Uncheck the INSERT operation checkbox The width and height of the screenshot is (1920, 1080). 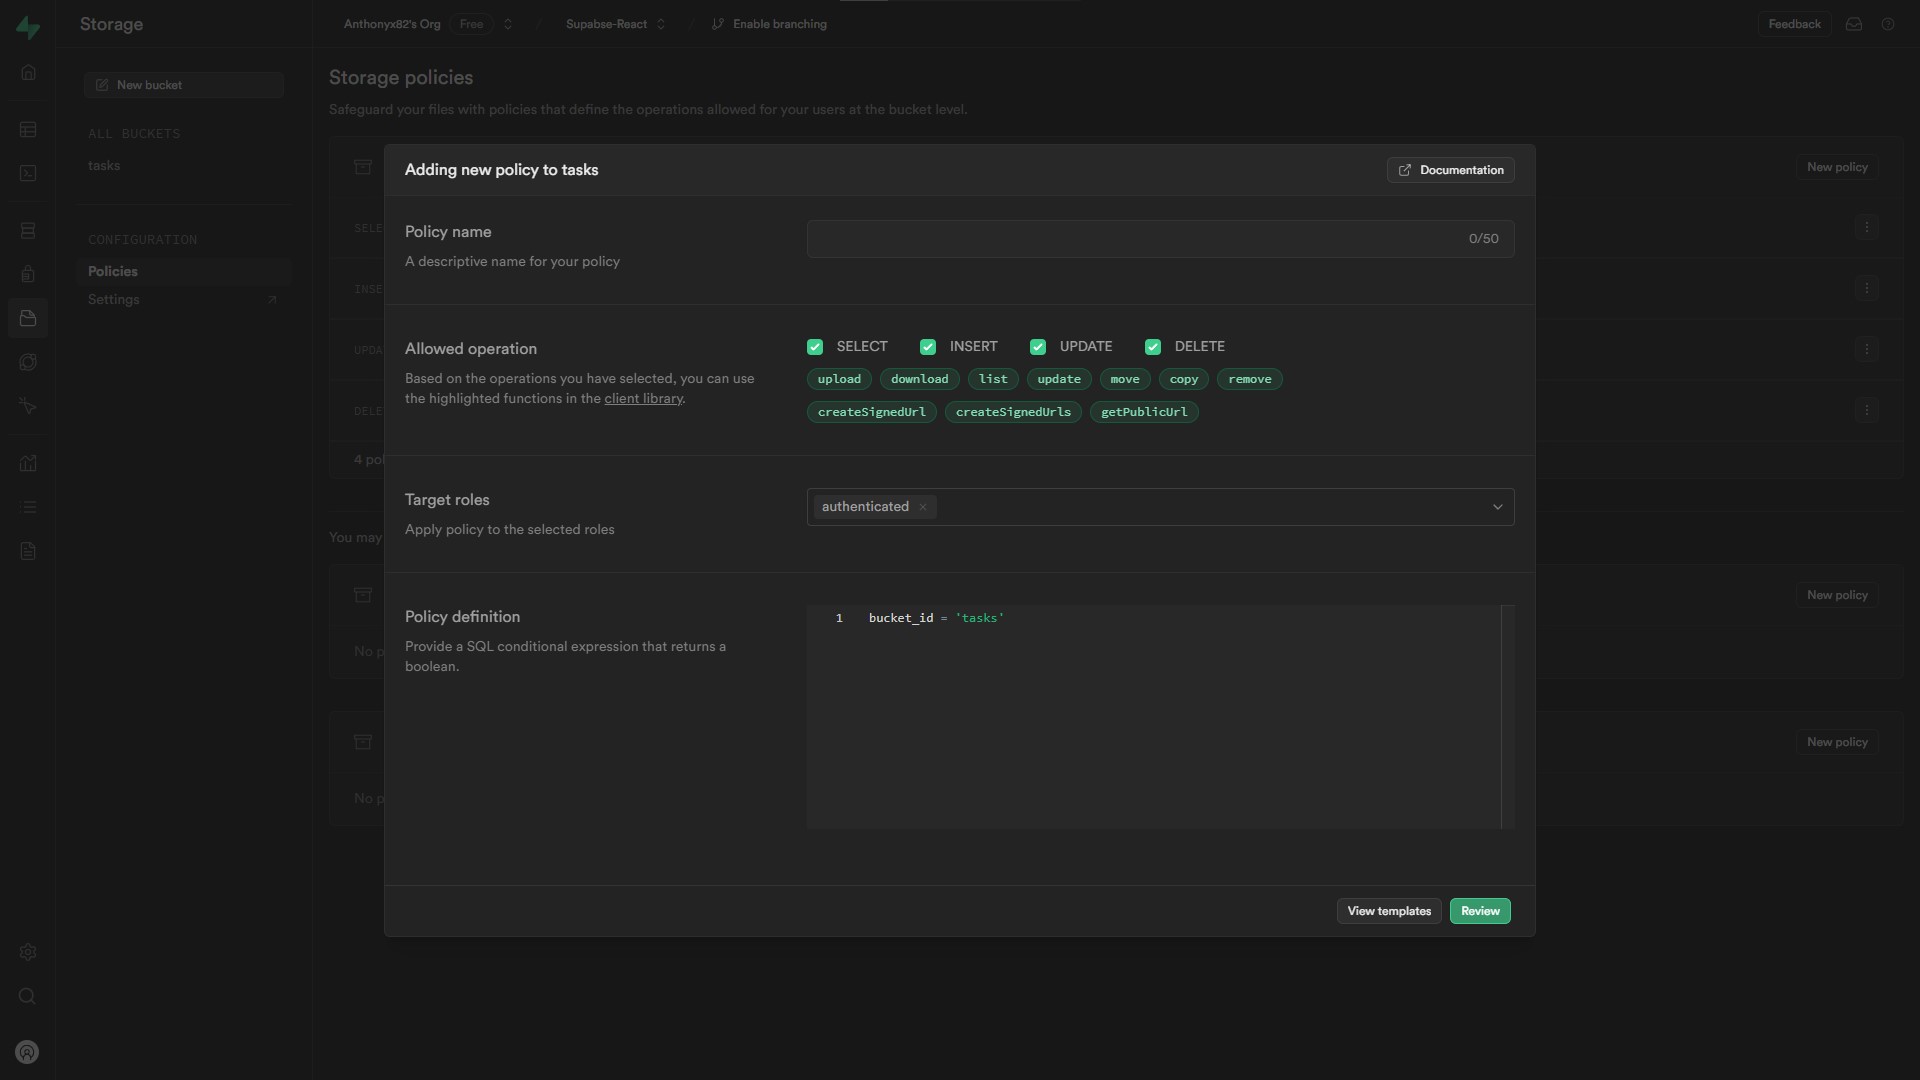click(x=928, y=347)
